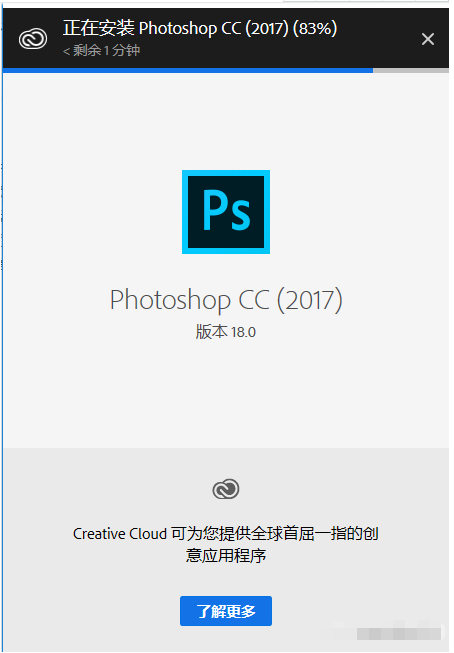
Task: Click the gray Creative Cloud icon above description
Action: coord(226,489)
